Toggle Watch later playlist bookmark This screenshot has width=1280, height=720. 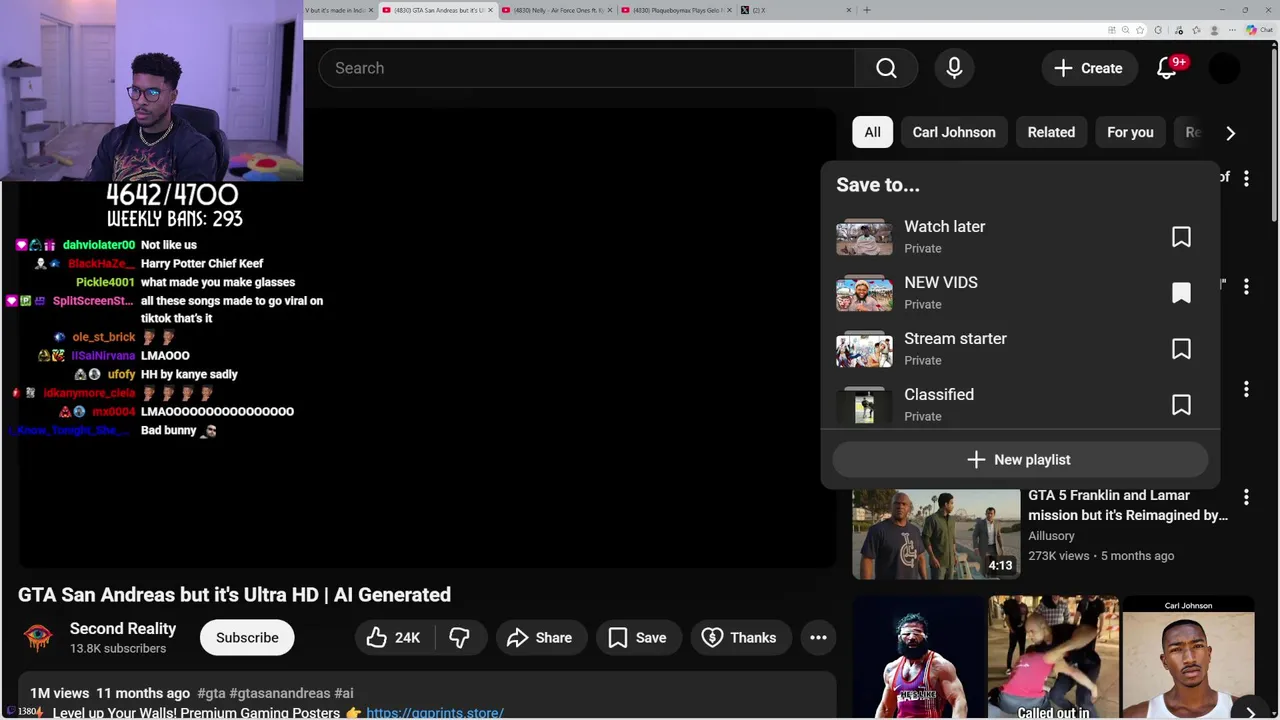tap(1181, 237)
